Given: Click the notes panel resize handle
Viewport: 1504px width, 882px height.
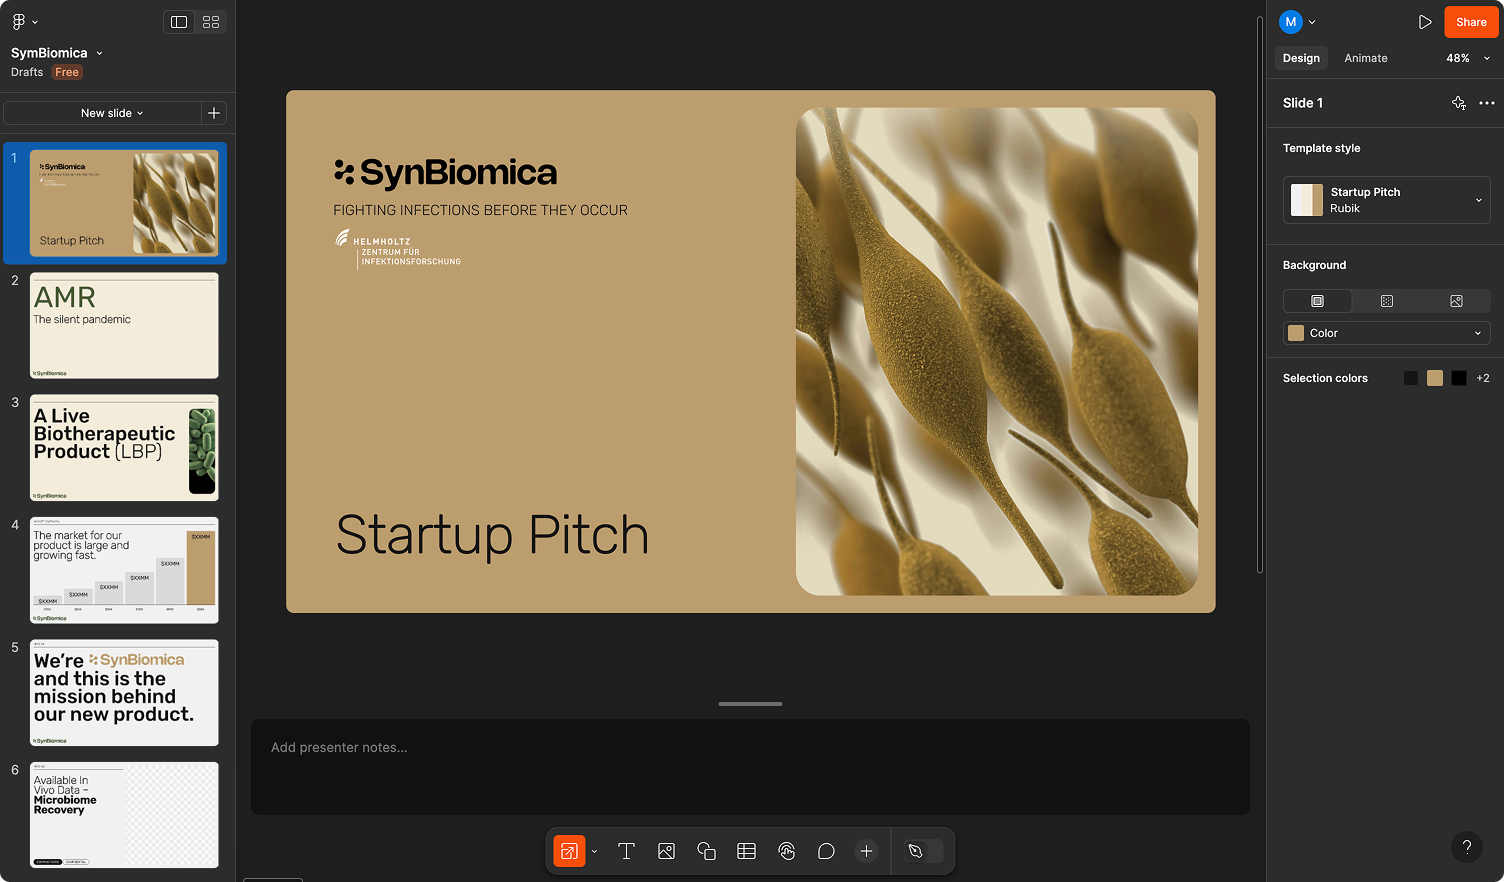Looking at the screenshot, I should 750,704.
